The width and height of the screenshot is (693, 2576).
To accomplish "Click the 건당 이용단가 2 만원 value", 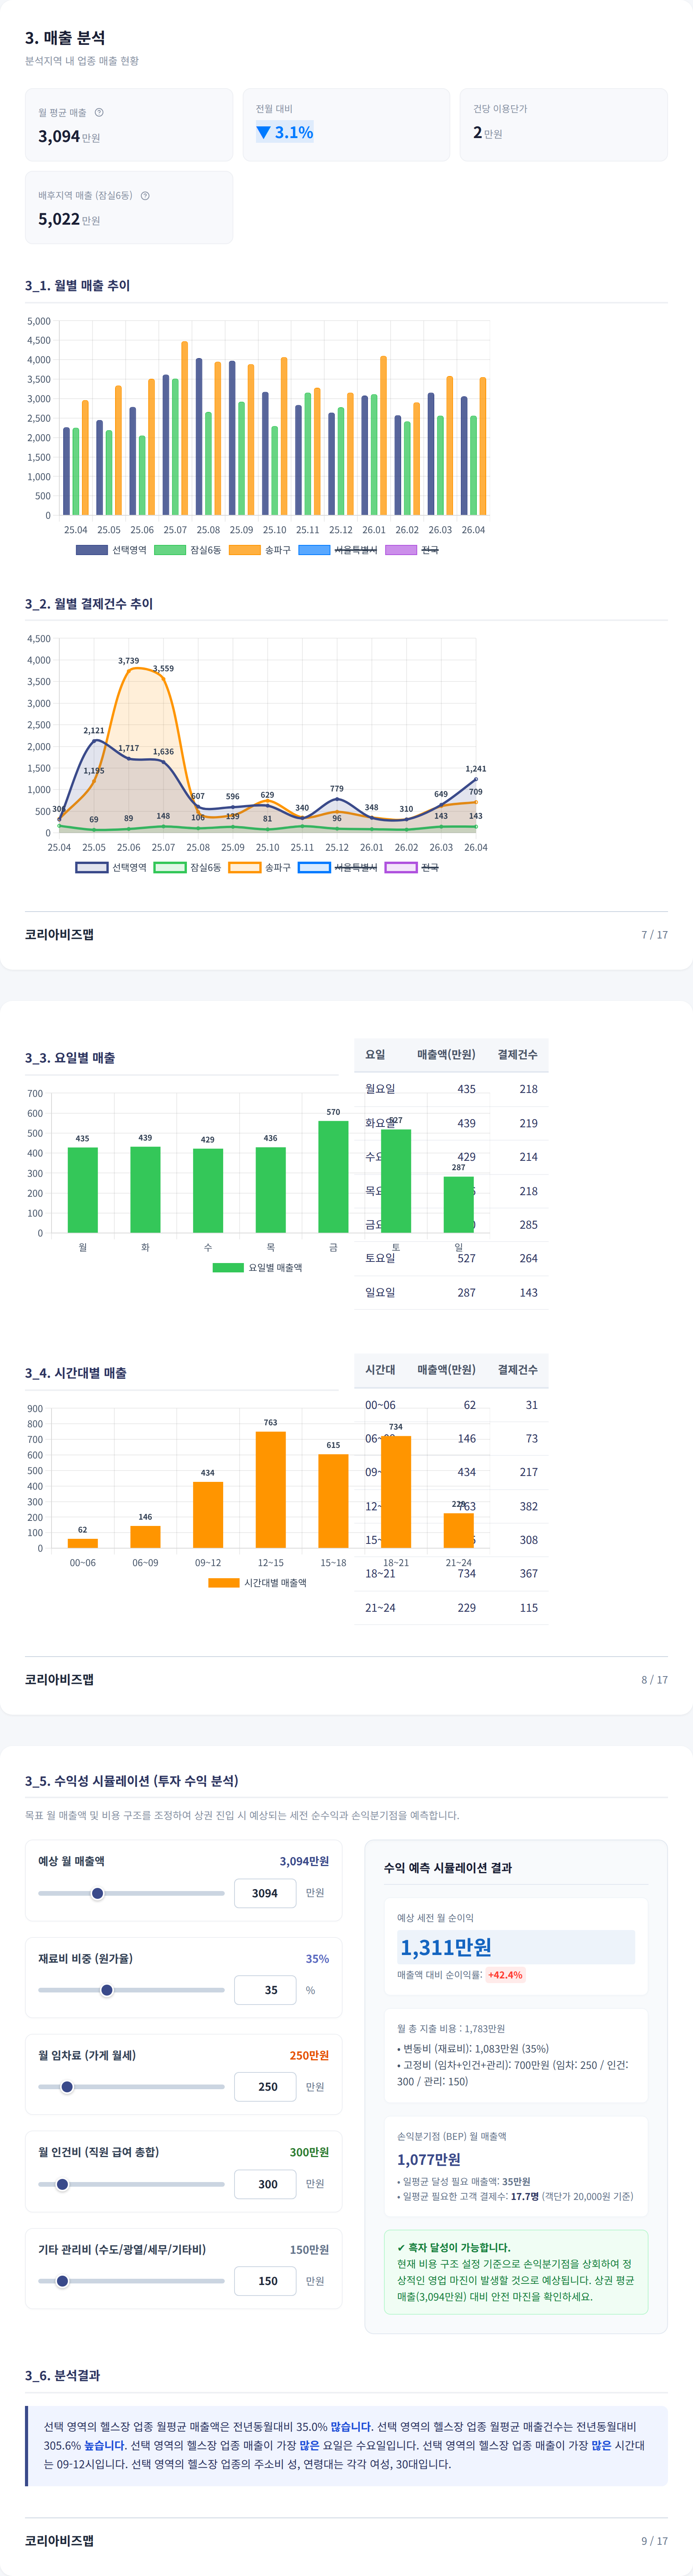I will pos(488,132).
